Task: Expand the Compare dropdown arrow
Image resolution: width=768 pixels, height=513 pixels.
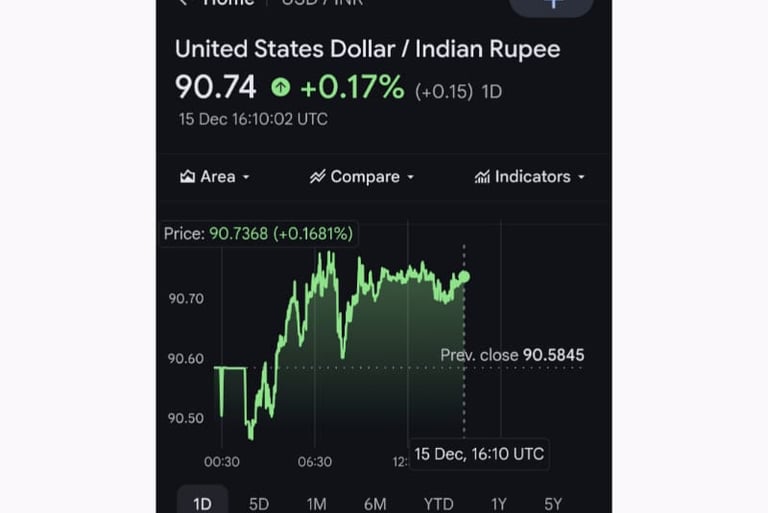Action: click(410, 178)
